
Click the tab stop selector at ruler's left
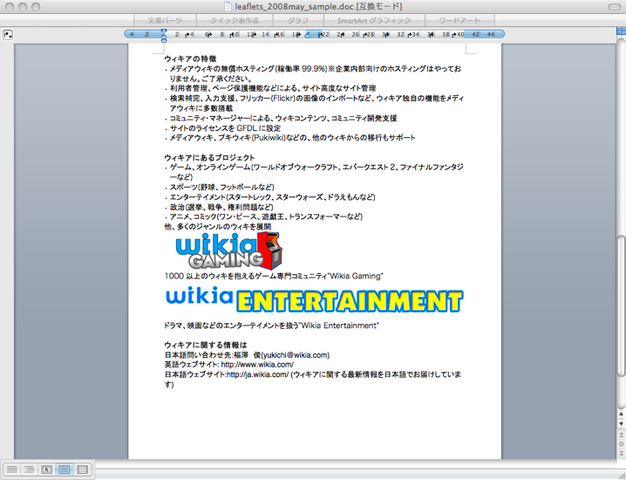coord(8,35)
